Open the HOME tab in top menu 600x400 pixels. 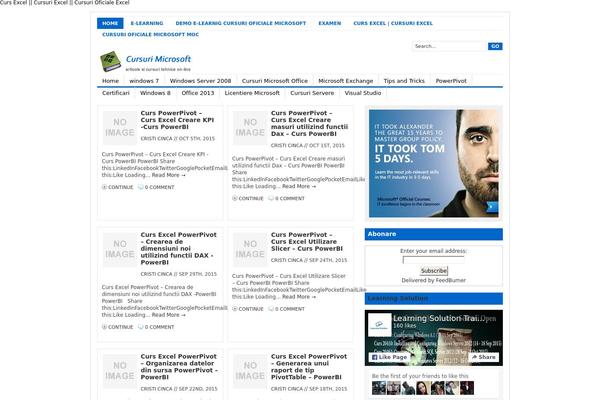click(x=110, y=23)
